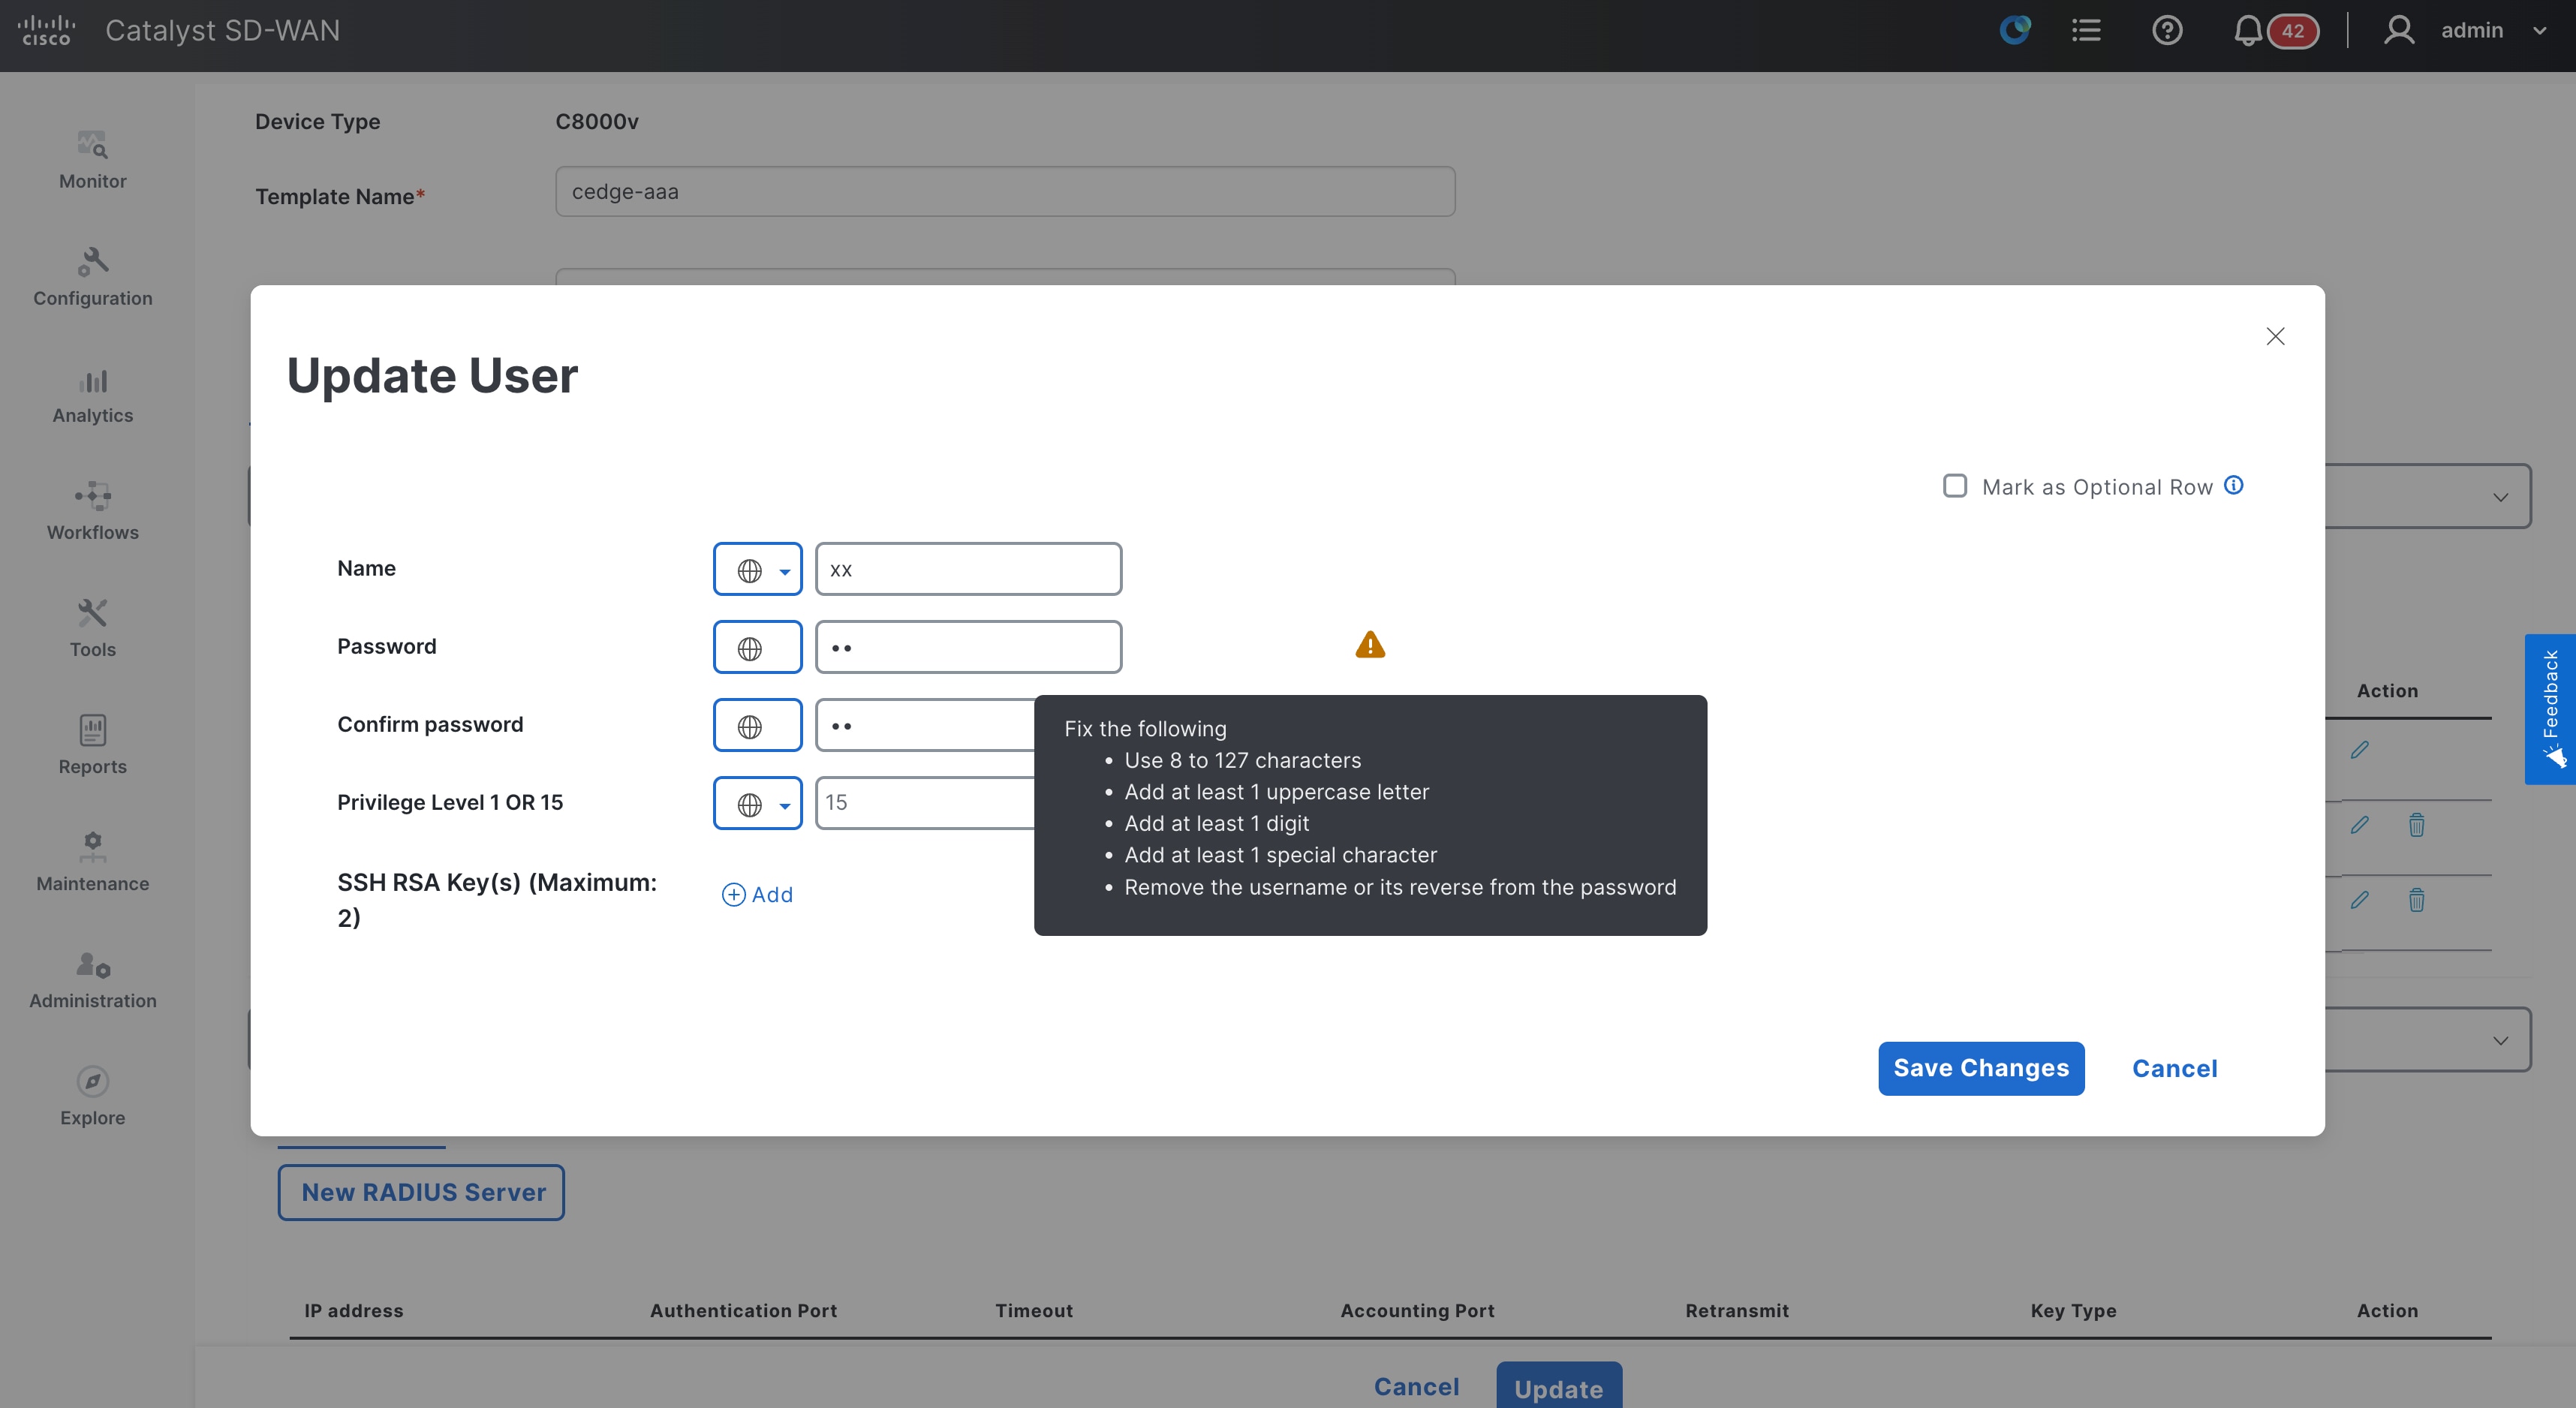Click the notifications bell icon
The image size is (2576, 1408).
click(x=2247, y=31)
